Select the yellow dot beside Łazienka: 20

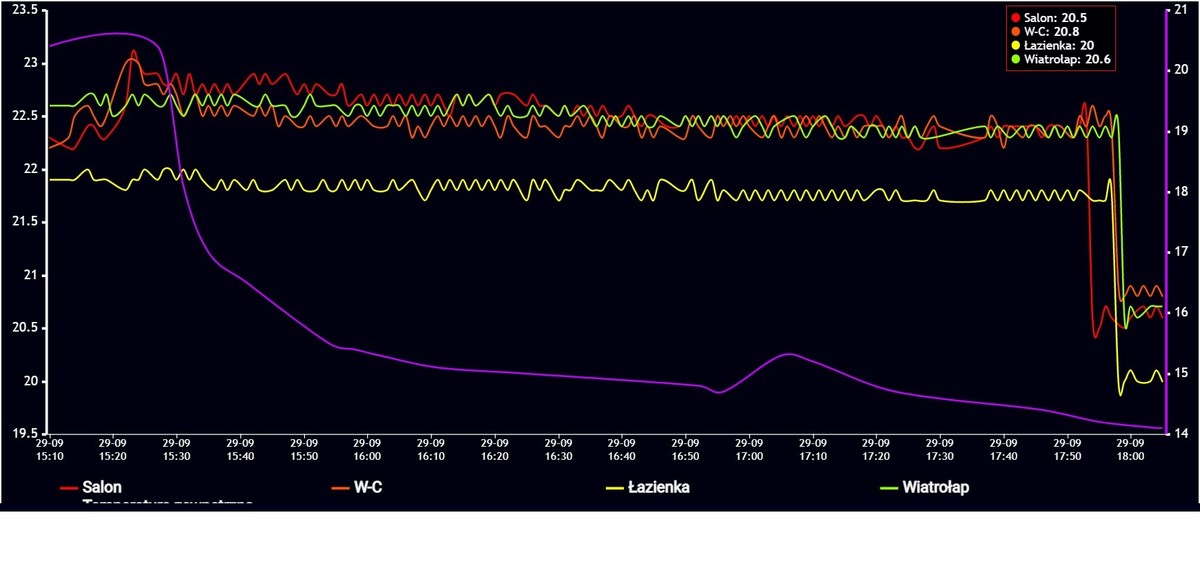click(x=1016, y=46)
